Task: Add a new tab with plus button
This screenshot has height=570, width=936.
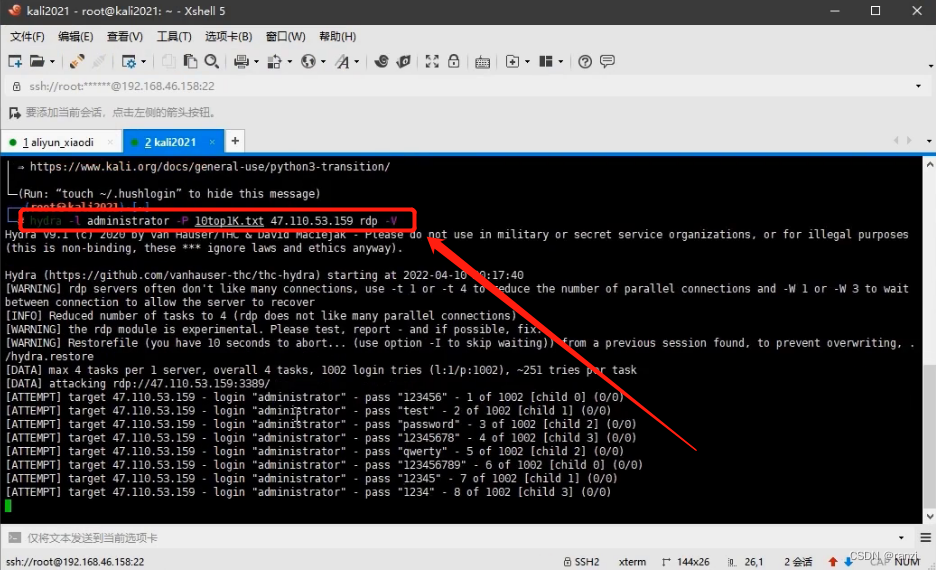Action: point(235,141)
